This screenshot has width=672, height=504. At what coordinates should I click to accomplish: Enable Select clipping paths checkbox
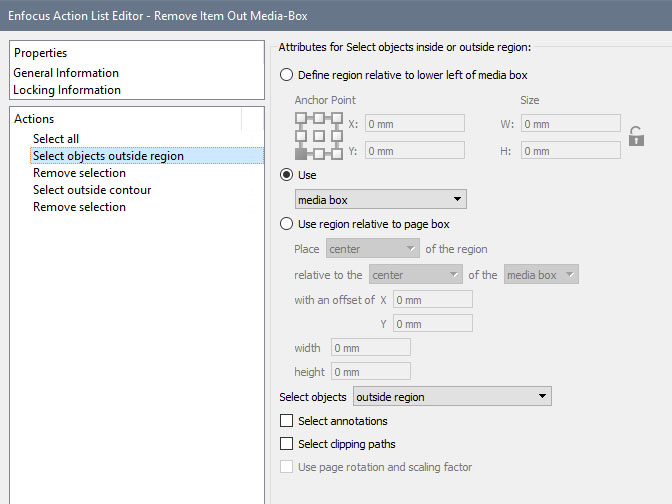[x=288, y=444]
